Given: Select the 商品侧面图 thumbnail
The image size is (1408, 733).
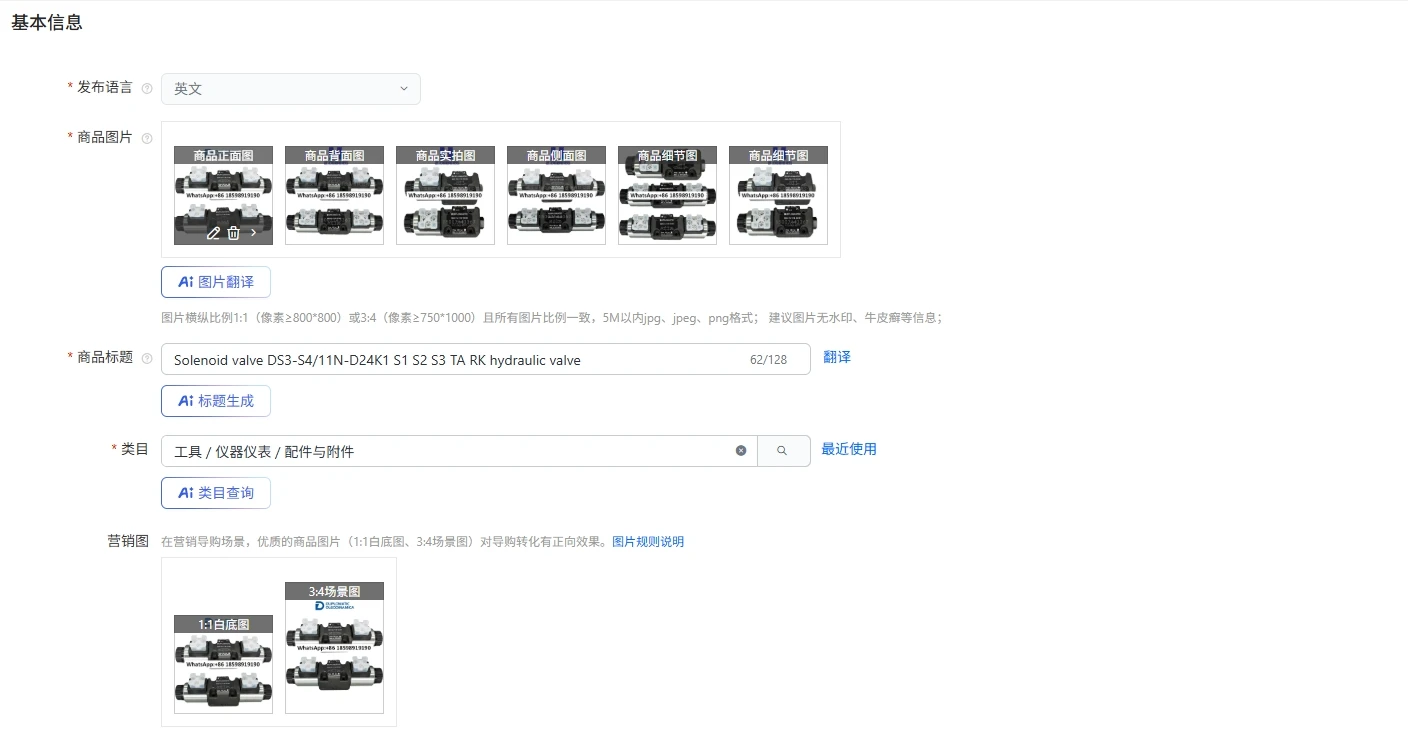Looking at the screenshot, I should [557, 195].
